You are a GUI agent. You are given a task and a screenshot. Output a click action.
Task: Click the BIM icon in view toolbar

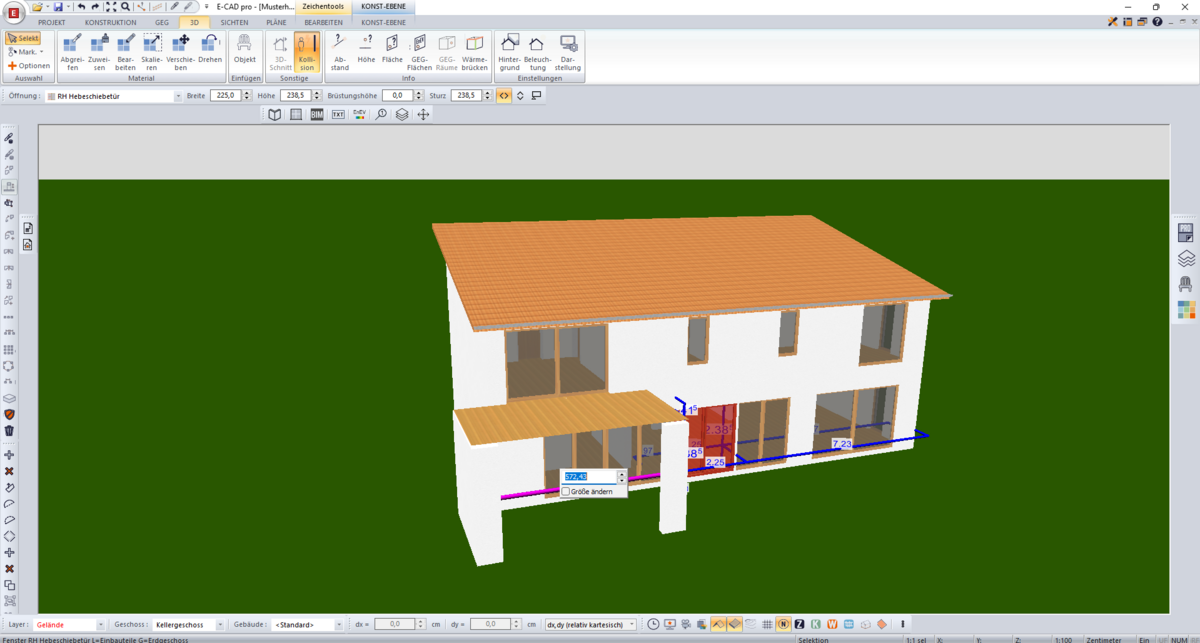[x=317, y=115]
